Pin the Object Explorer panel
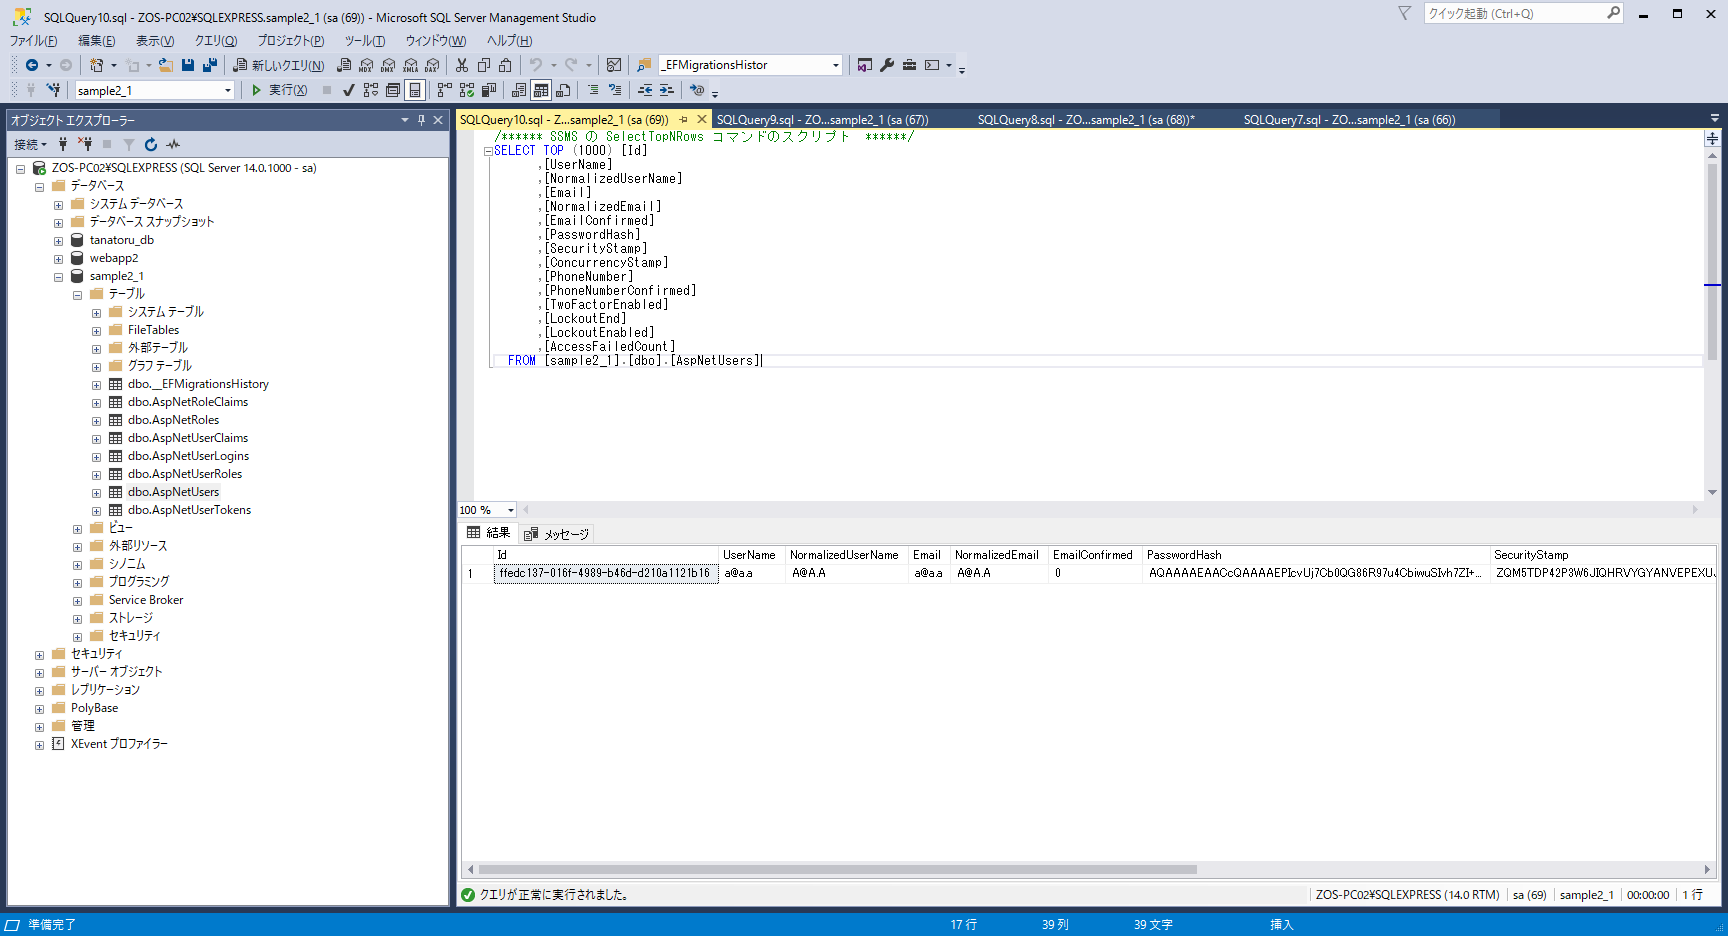Image resolution: width=1728 pixels, height=936 pixels. [422, 120]
